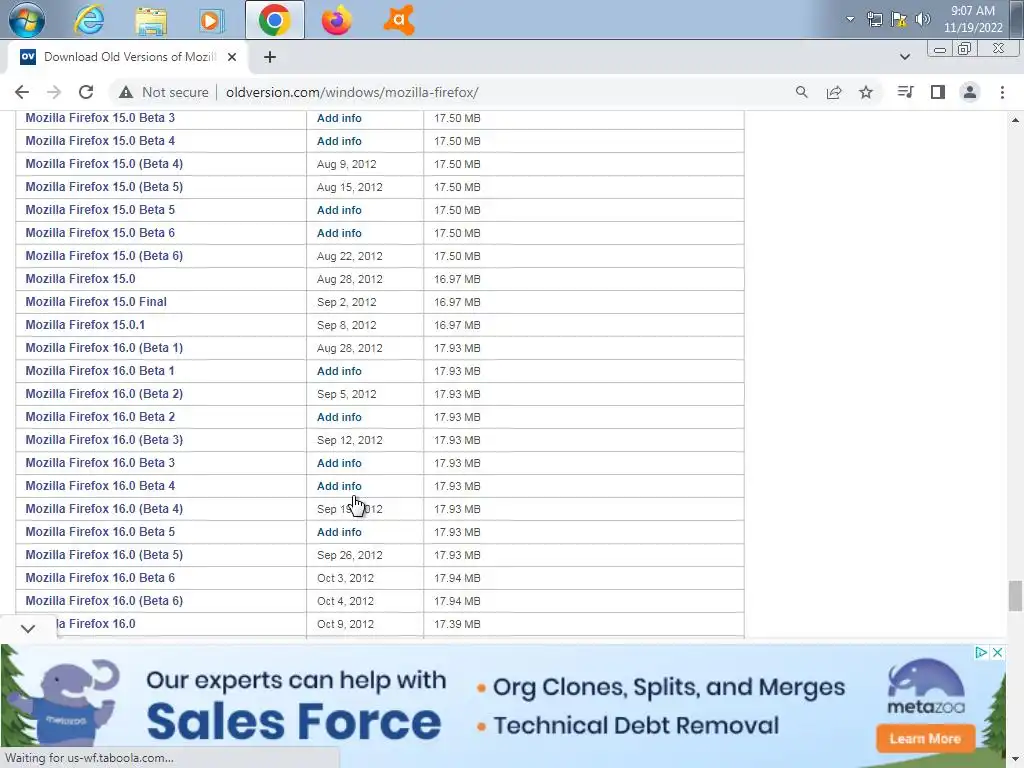Open the clock showing 9:07 AM
1024x768 pixels.
coord(972,19)
